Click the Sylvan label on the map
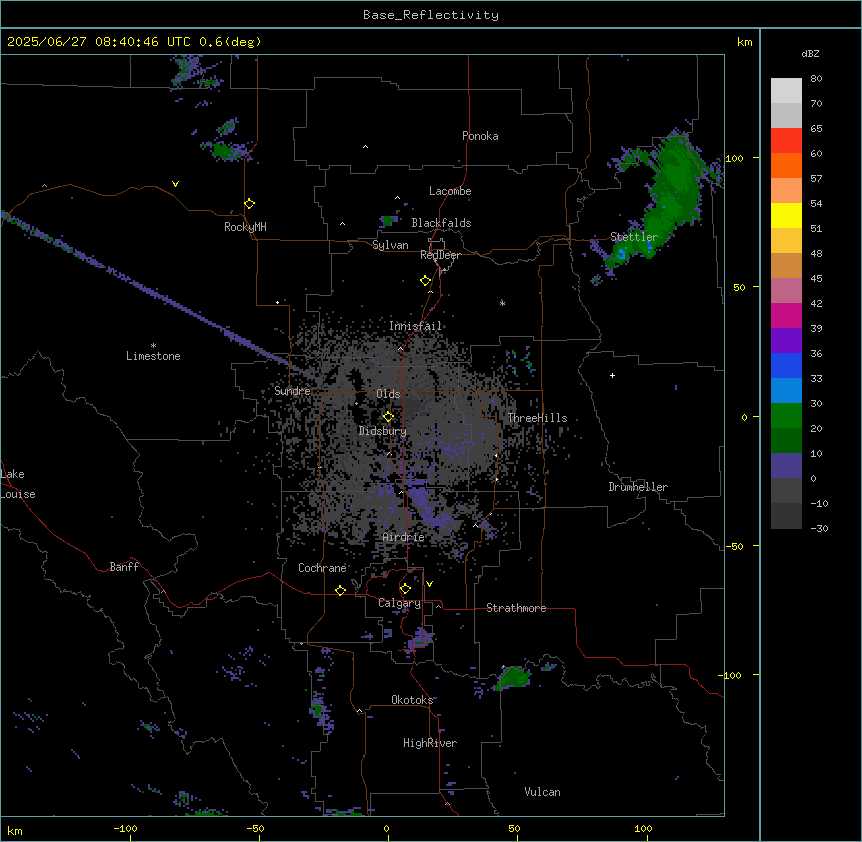862x842 pixels. point(390,245)
